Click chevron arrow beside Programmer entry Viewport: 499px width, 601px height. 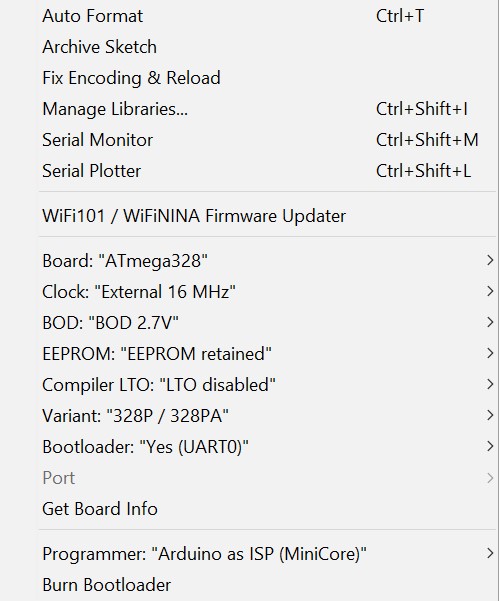(490, 553)
